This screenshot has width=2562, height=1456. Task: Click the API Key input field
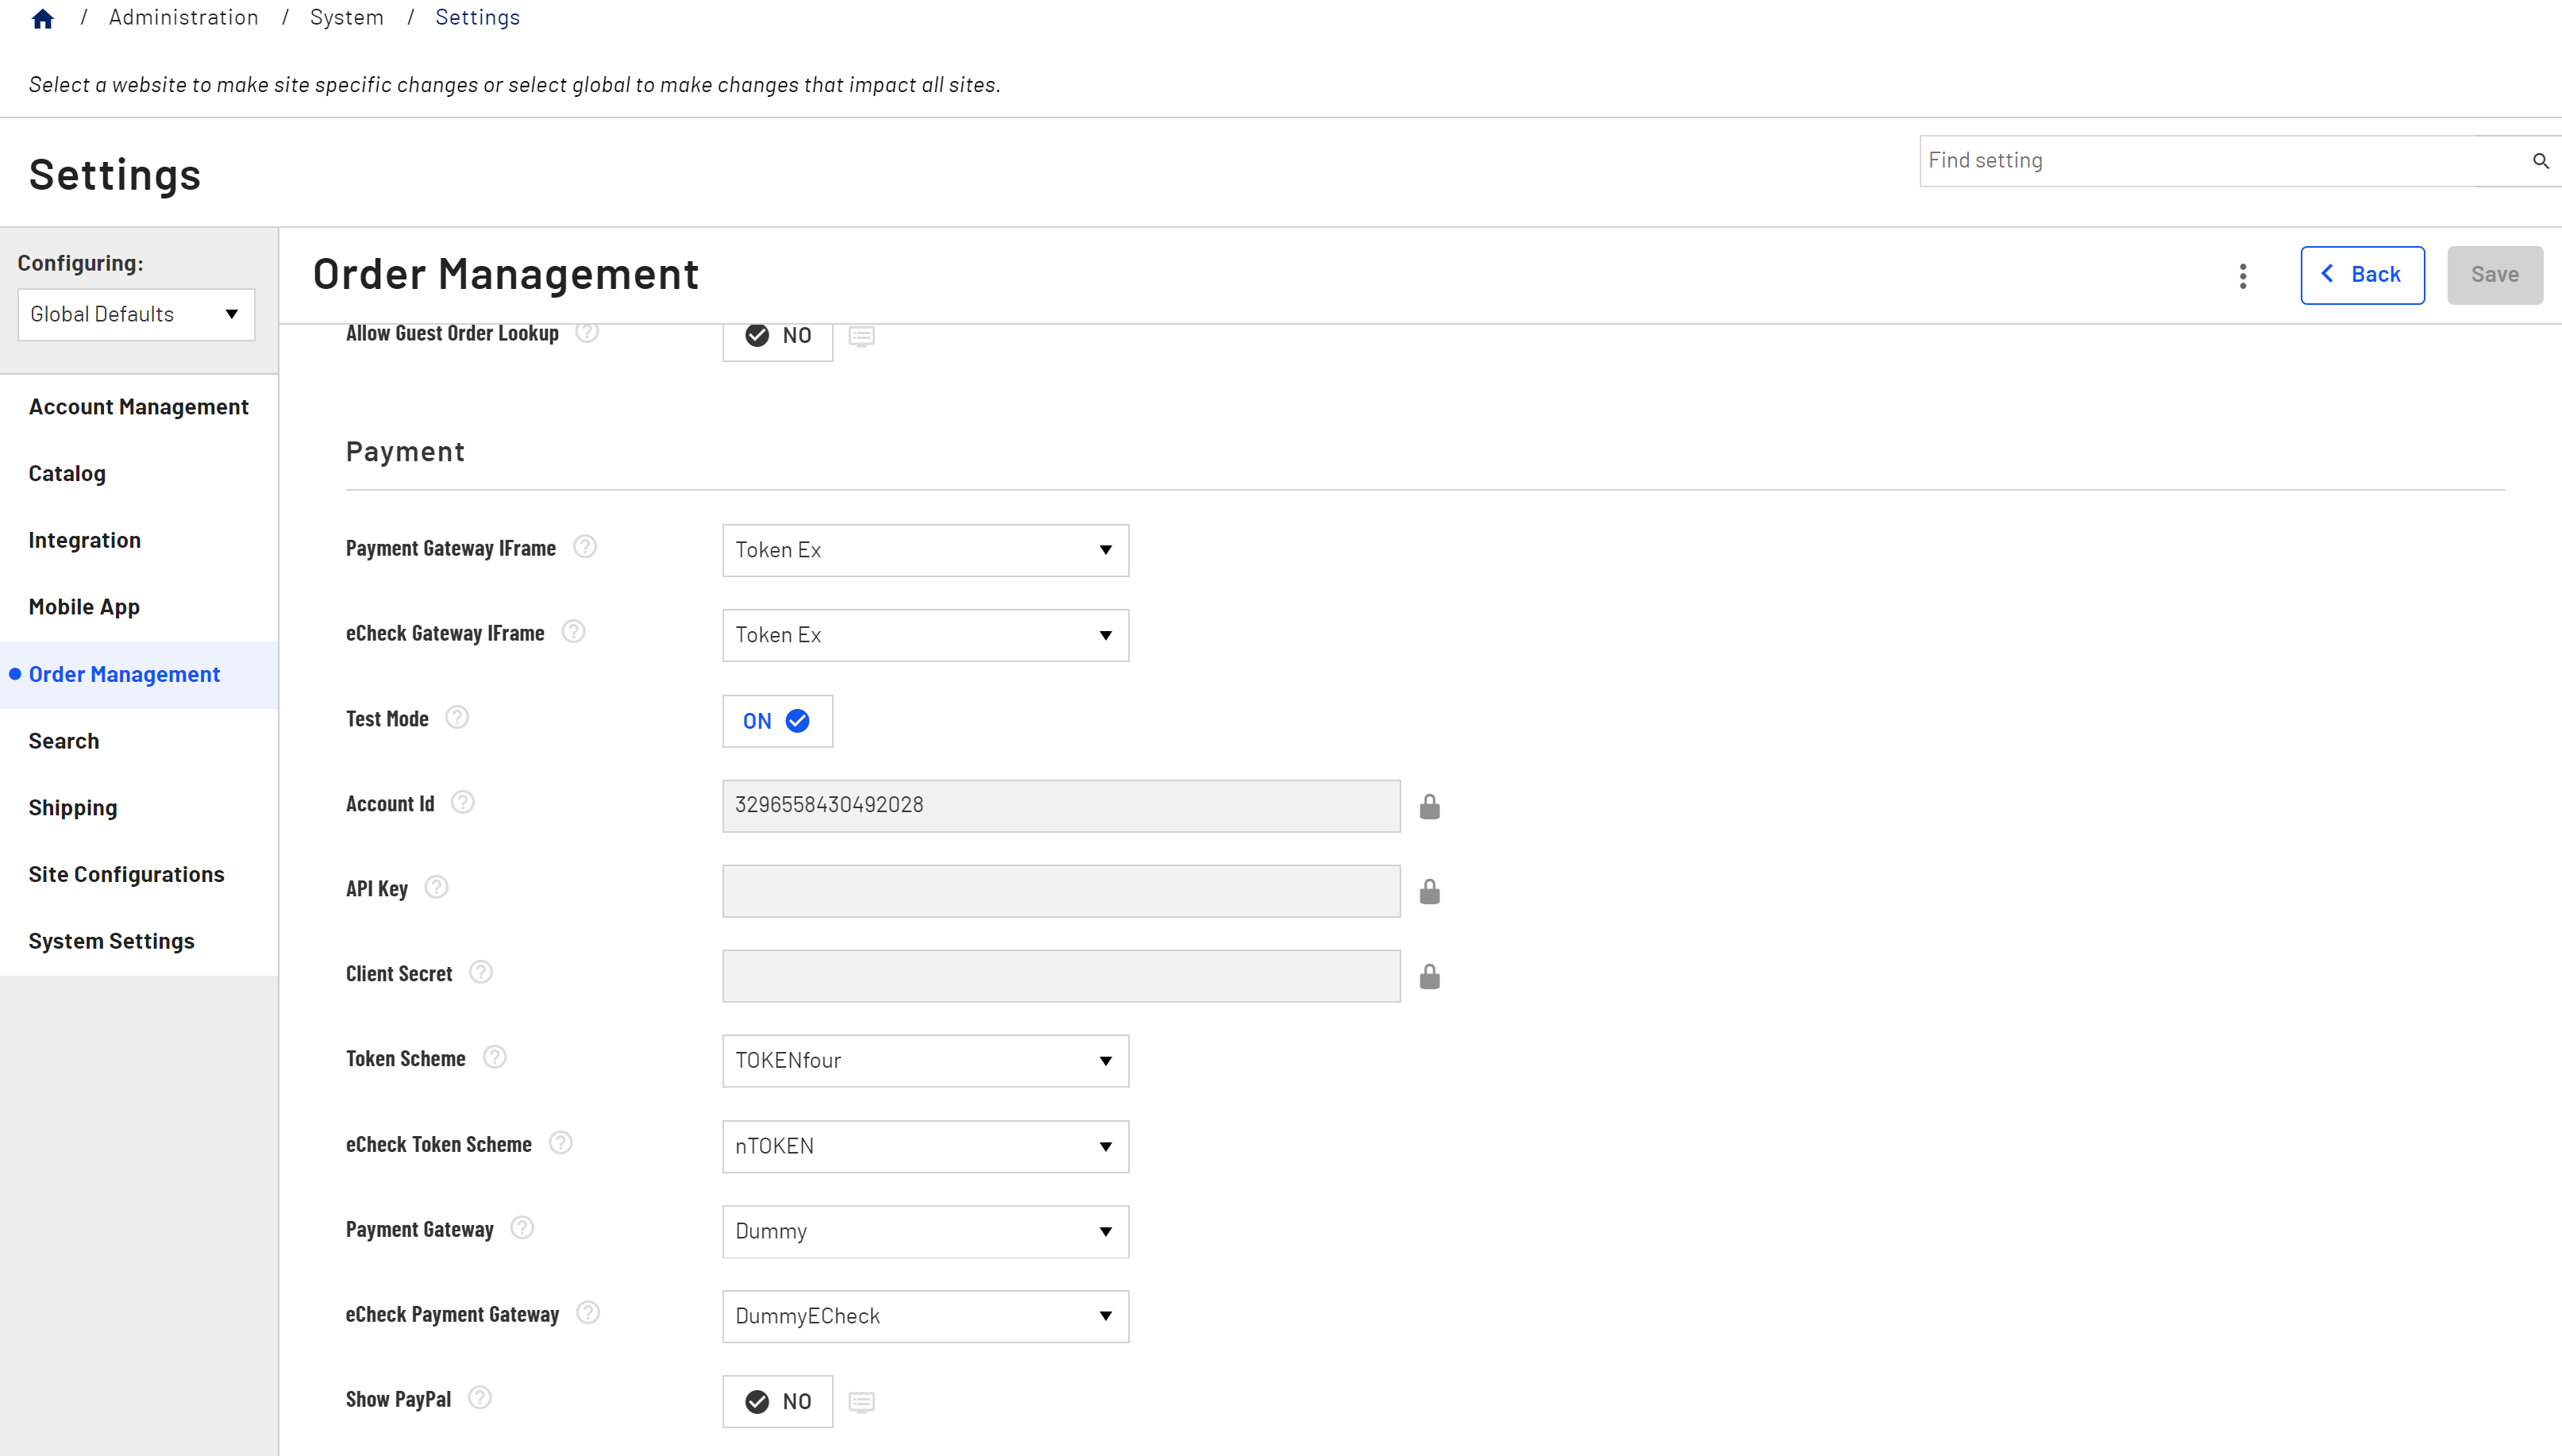1061,891
